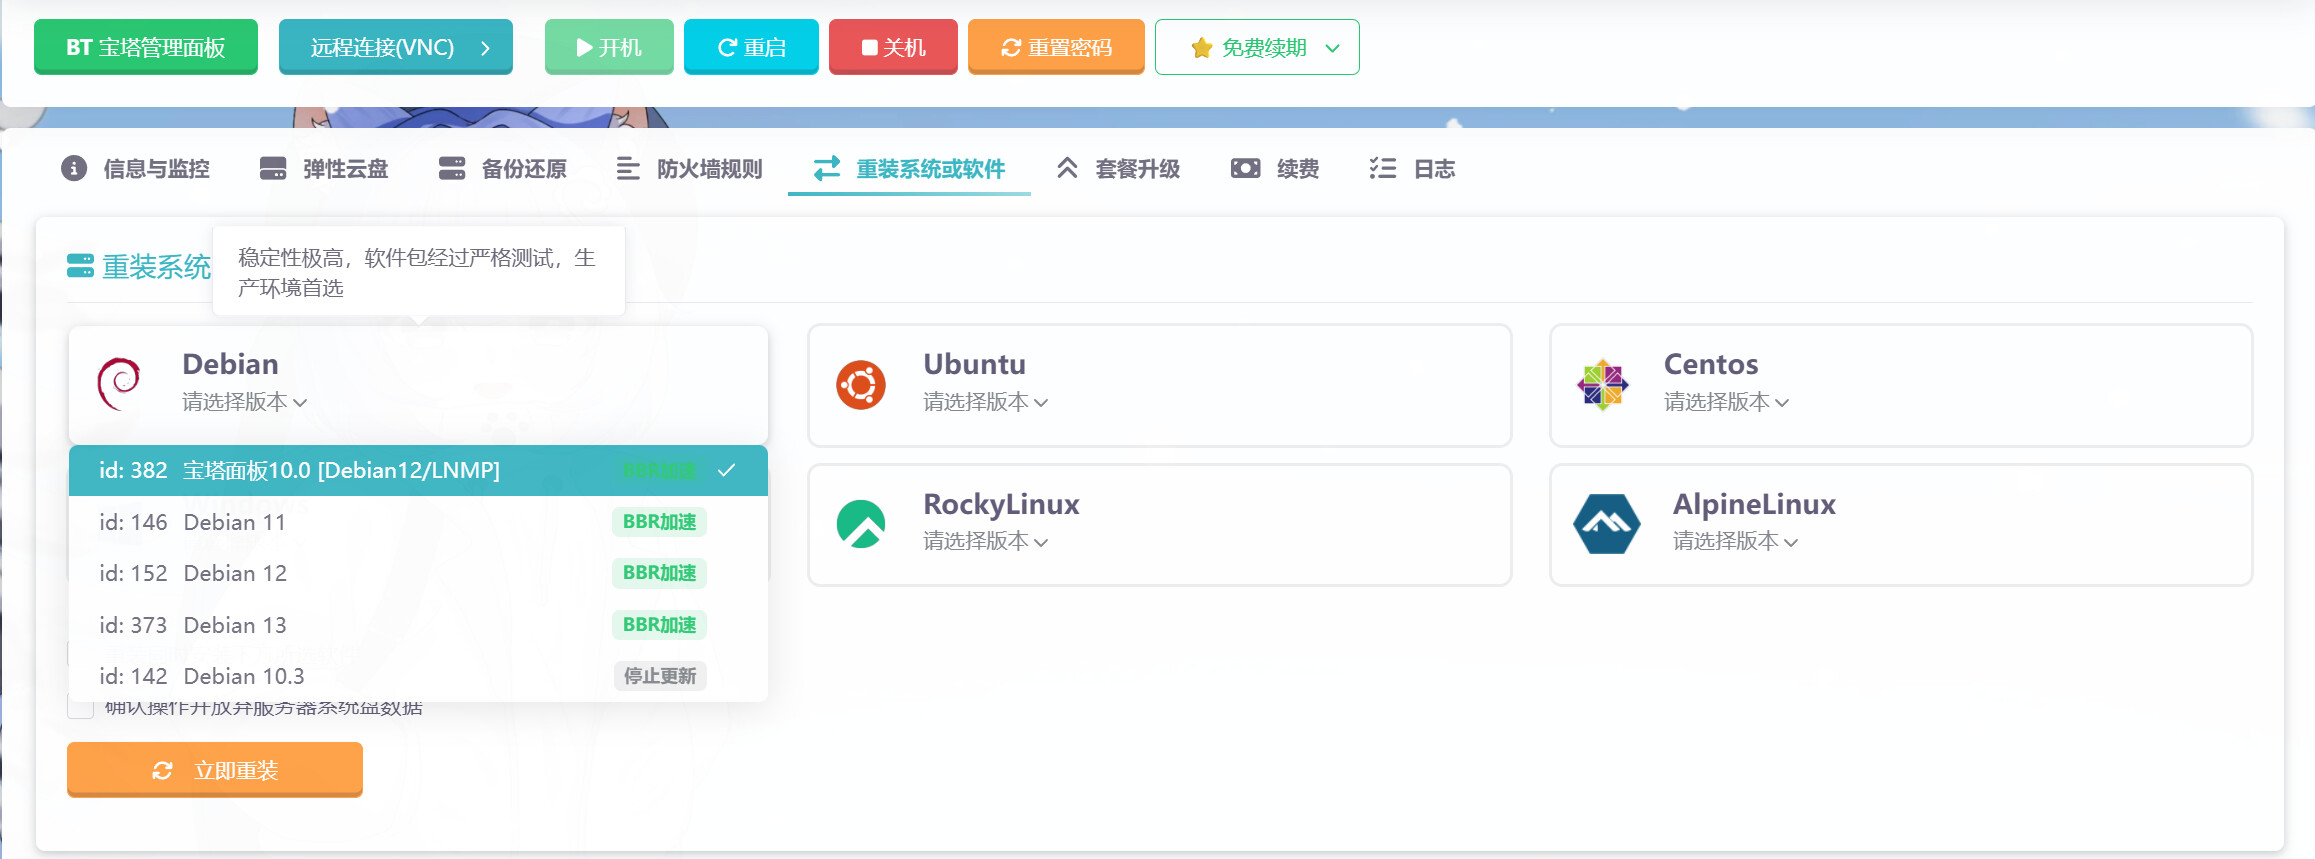Click the Ubuntu logo icon
Screen dimensions: 2315x859
[x=861, y=385]
